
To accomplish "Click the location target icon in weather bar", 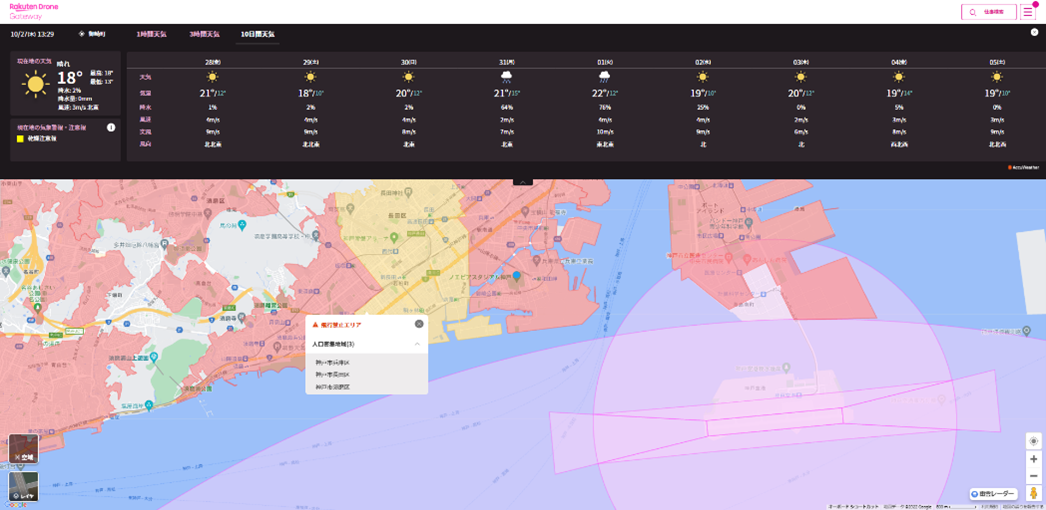I will [82, 33].
